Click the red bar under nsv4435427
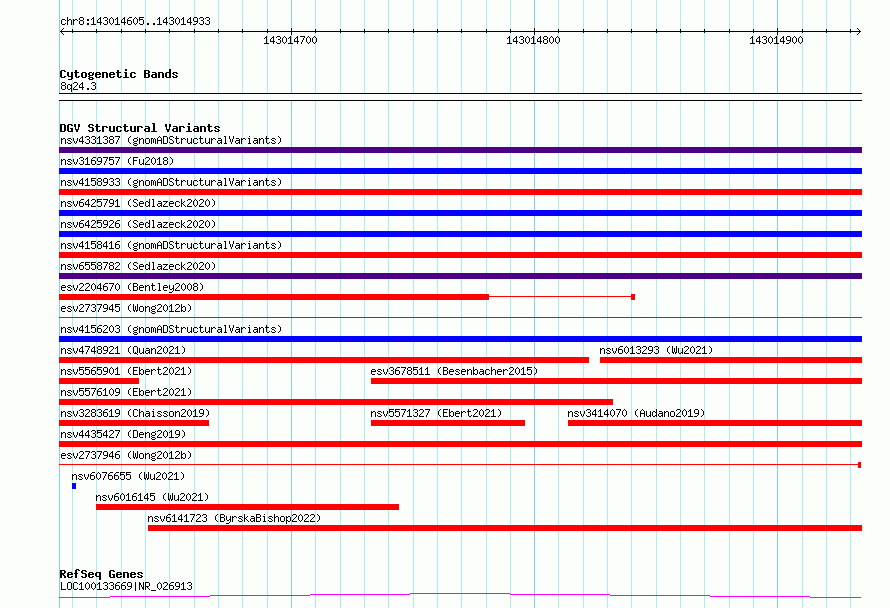890x608 pixels. 460,444
